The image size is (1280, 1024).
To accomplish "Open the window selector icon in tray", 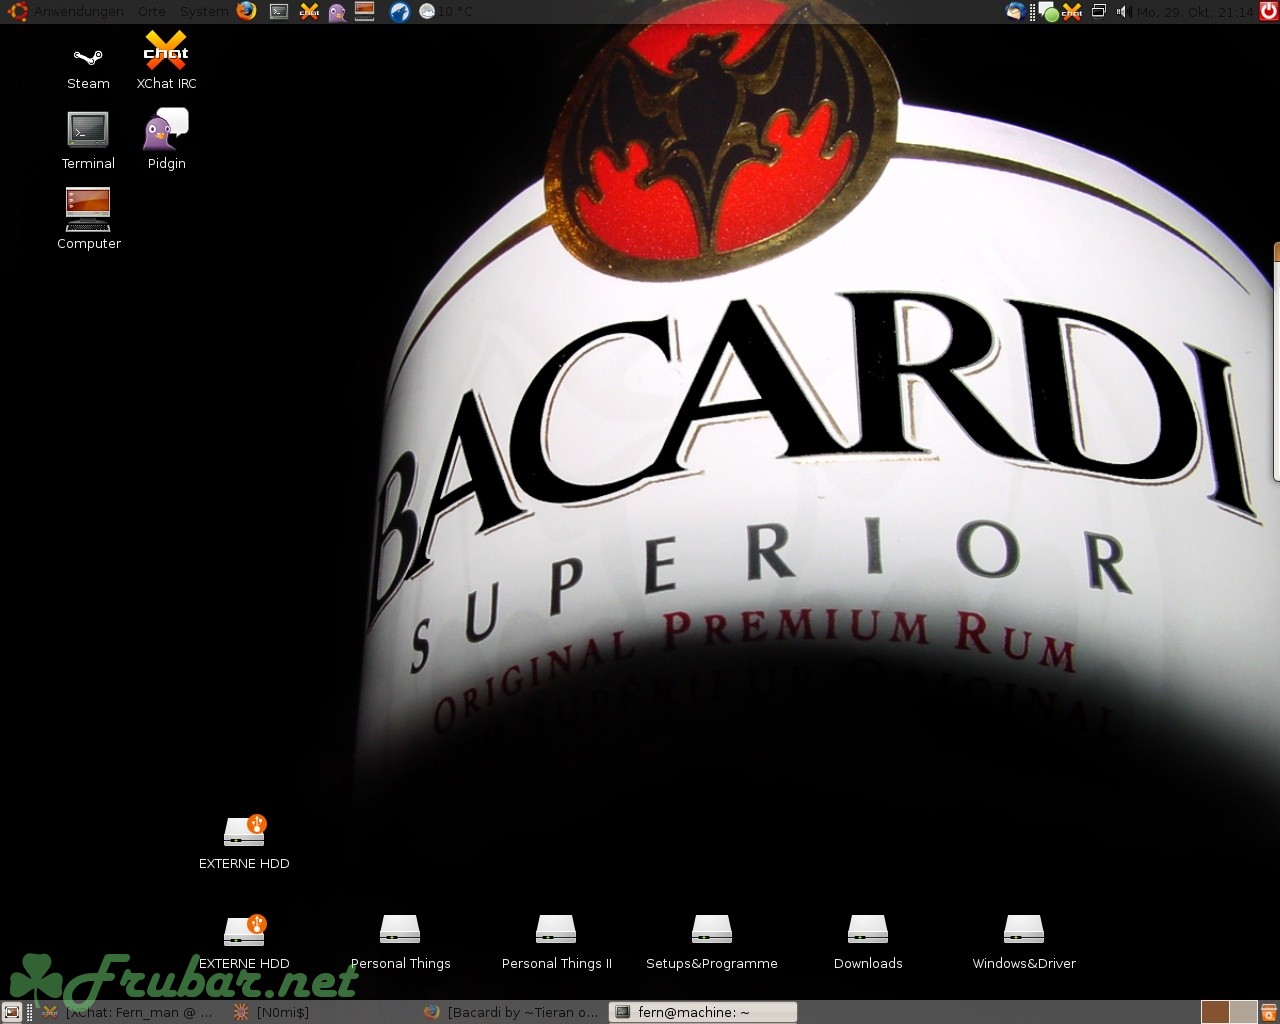I will coord(1098,12).
